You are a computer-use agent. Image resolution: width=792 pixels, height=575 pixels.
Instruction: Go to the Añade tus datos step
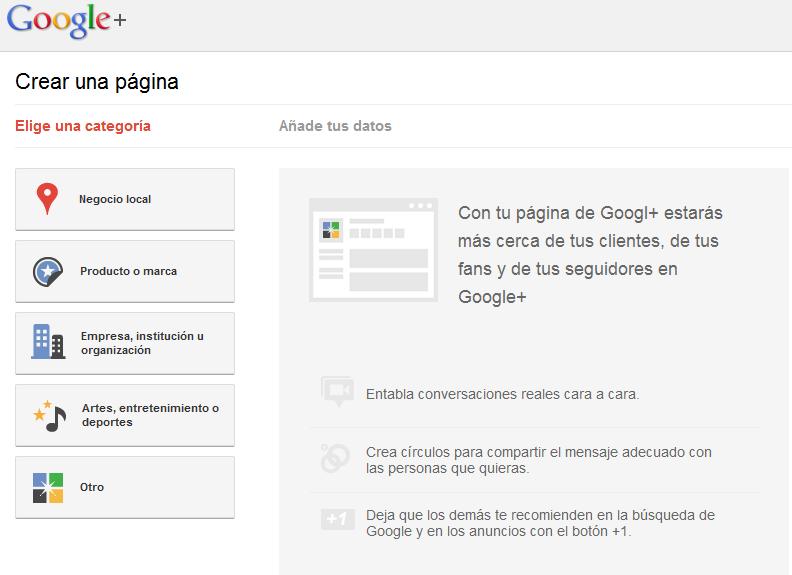pyautogui.click(x=335, y=126)
